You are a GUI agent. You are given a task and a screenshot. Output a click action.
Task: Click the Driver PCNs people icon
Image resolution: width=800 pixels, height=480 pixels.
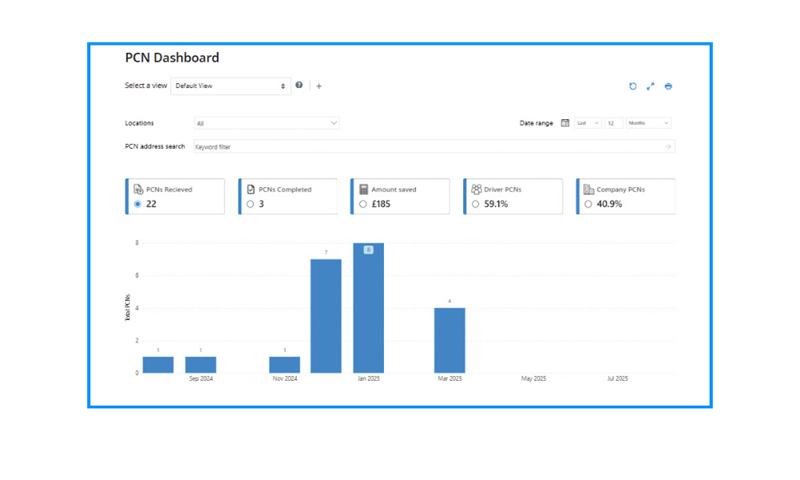[x=477, y=189]
